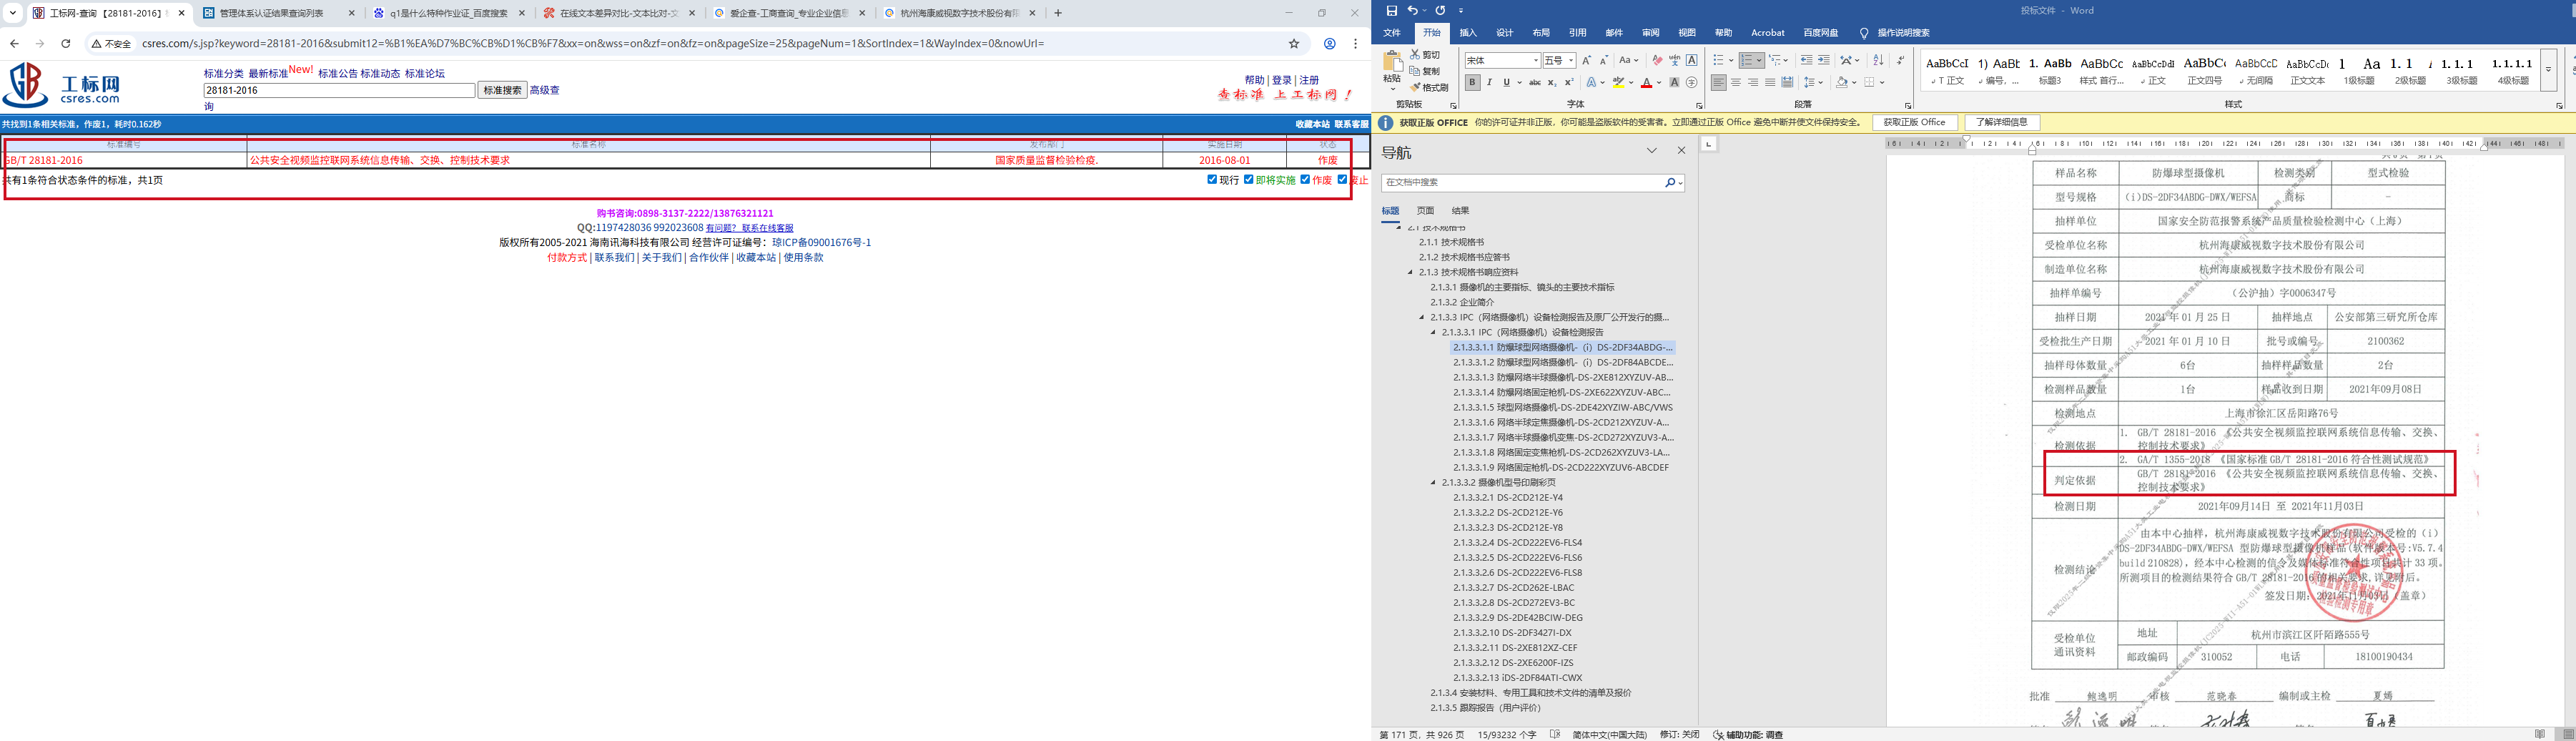Image resolution: width=2576 pixels, height=741 pixels.
Task: Click the Undo arrow in Word's quick access bar
Action: [x=1412, y=10]
